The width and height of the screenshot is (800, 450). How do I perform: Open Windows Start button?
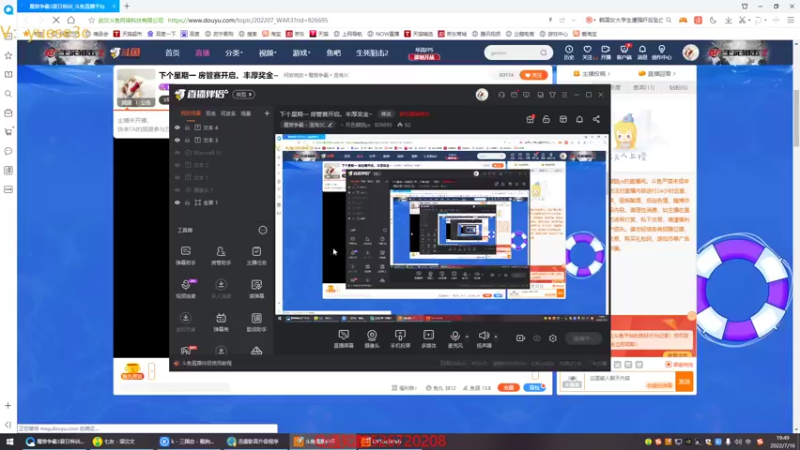click(9, 441)
